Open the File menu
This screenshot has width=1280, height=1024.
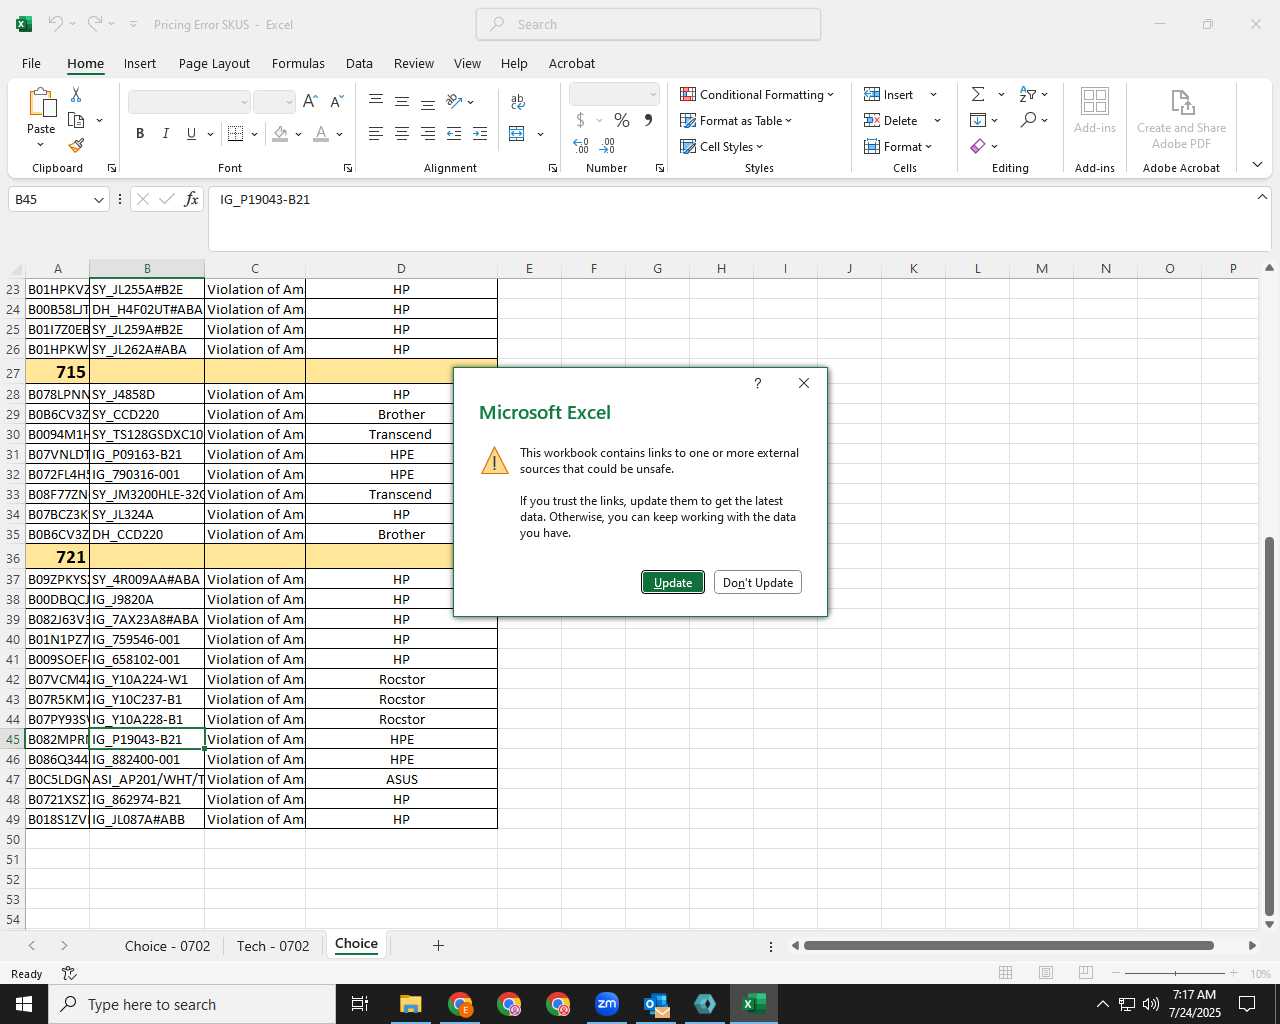(31, 63)
